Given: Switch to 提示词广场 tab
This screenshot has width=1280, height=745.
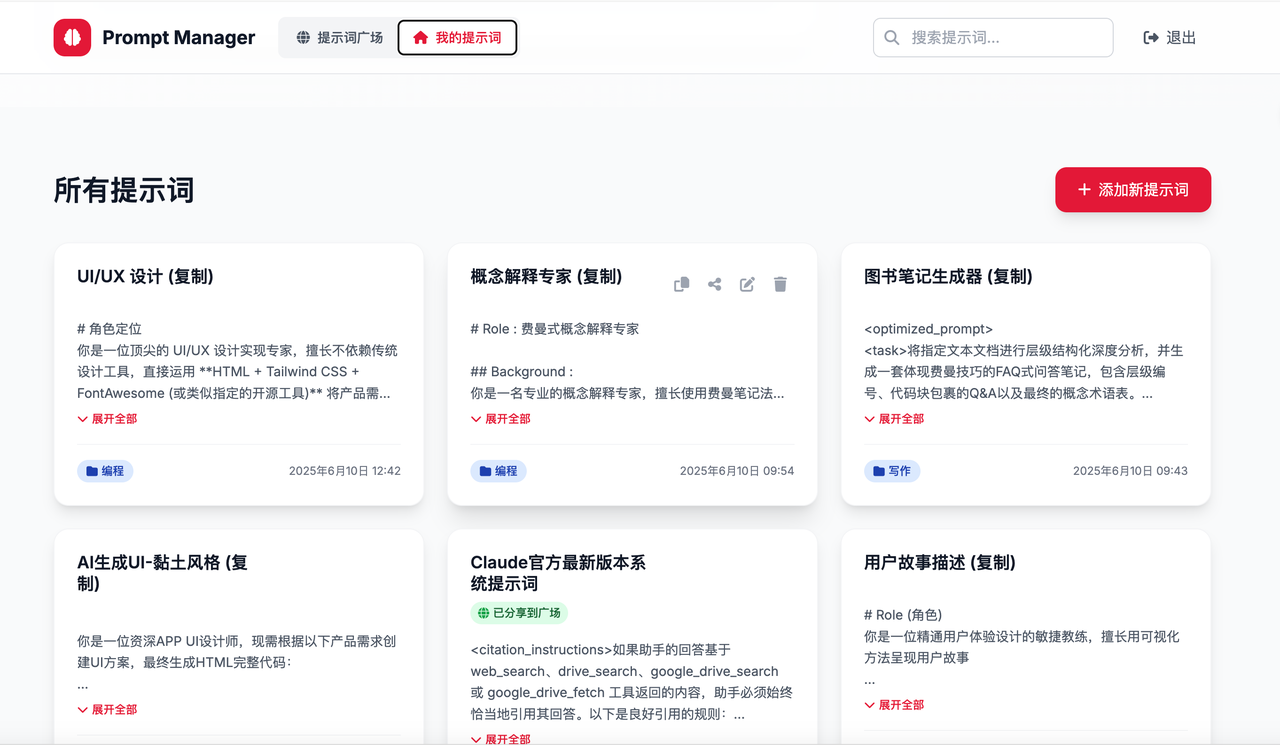Looking at the screenshot, I should pos(340,38).
